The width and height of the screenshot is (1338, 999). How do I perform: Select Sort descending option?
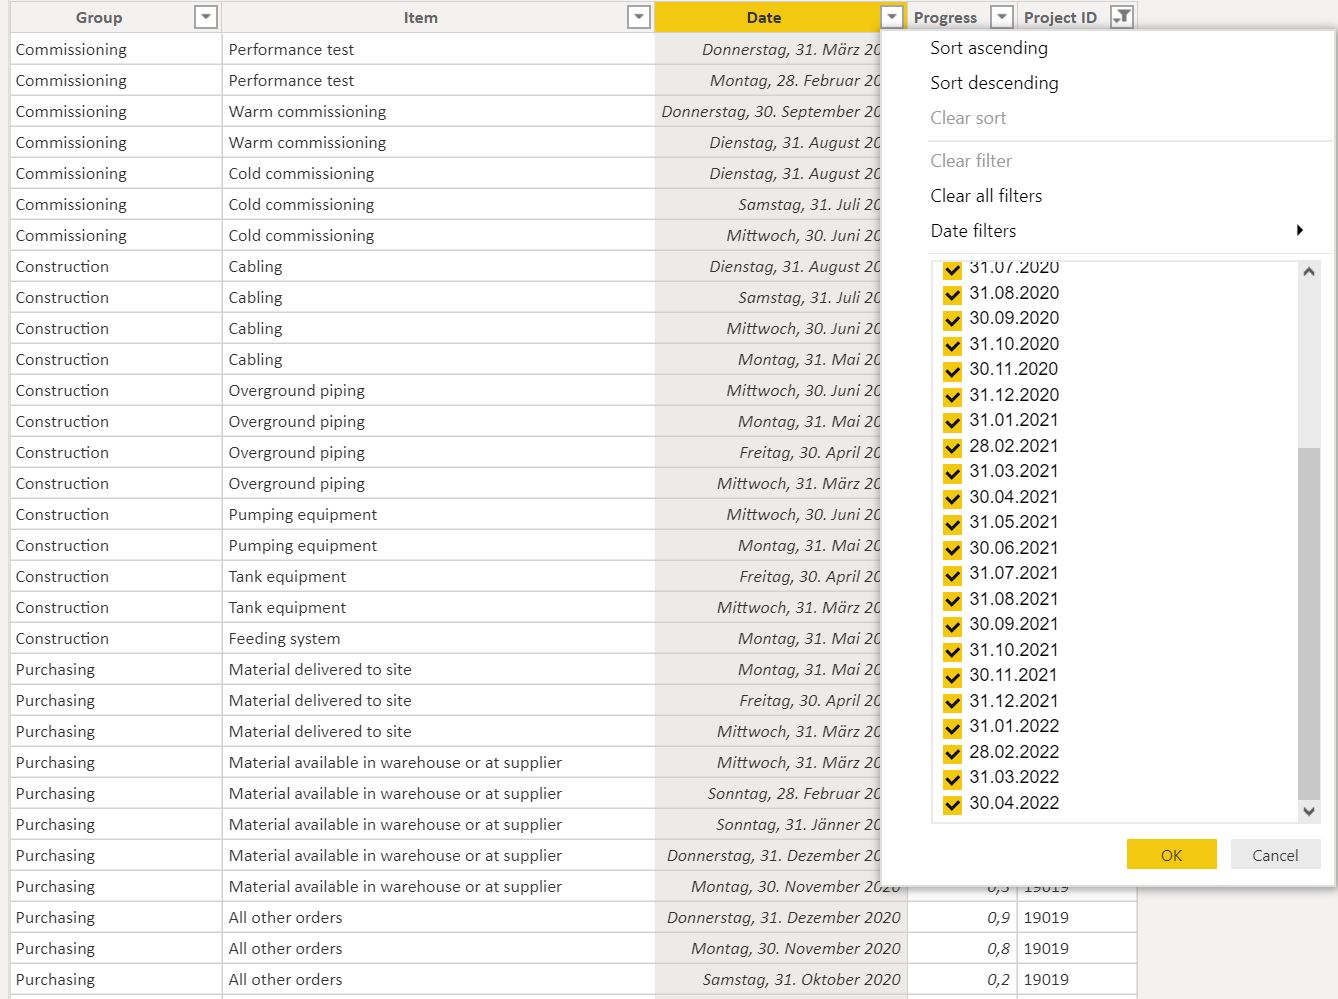pyautogui.click(x=994, y=83)
